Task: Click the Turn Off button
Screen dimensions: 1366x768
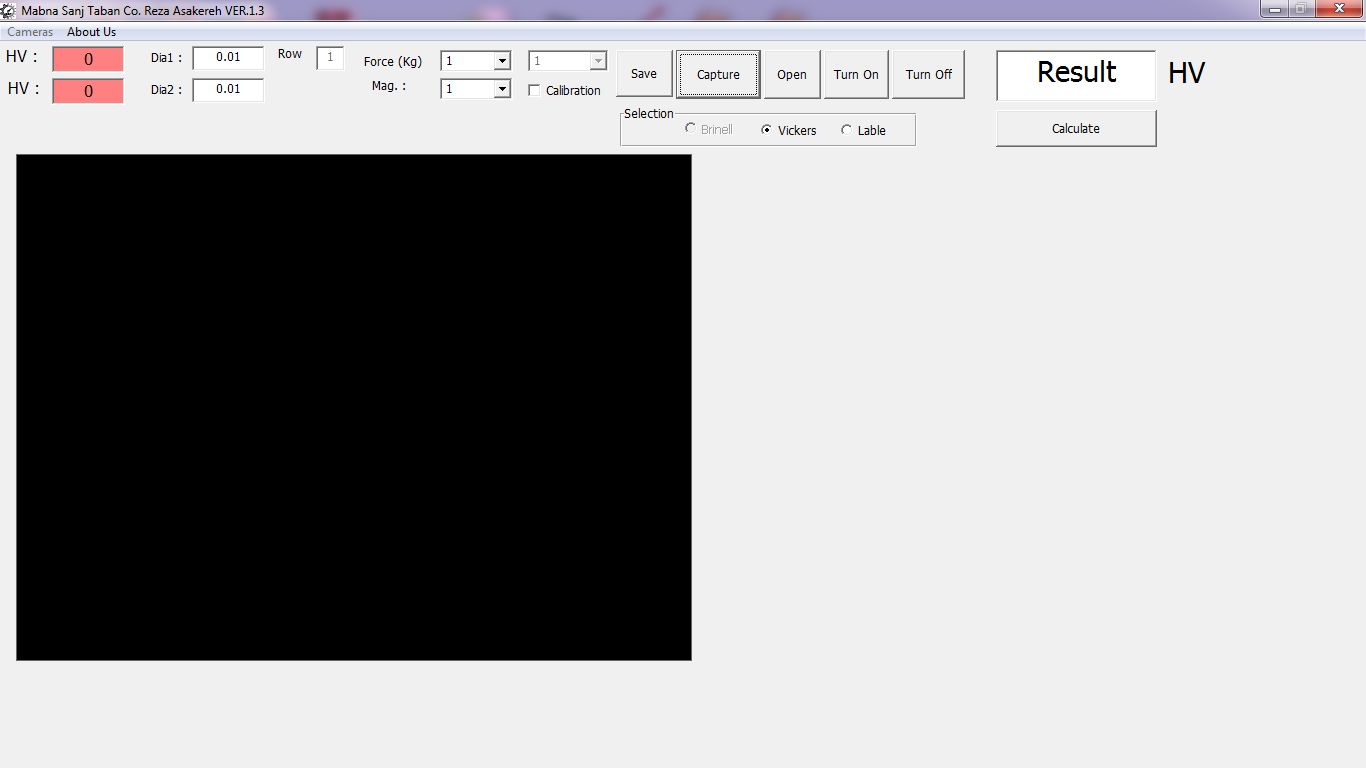Action: [x=929, y=74]
